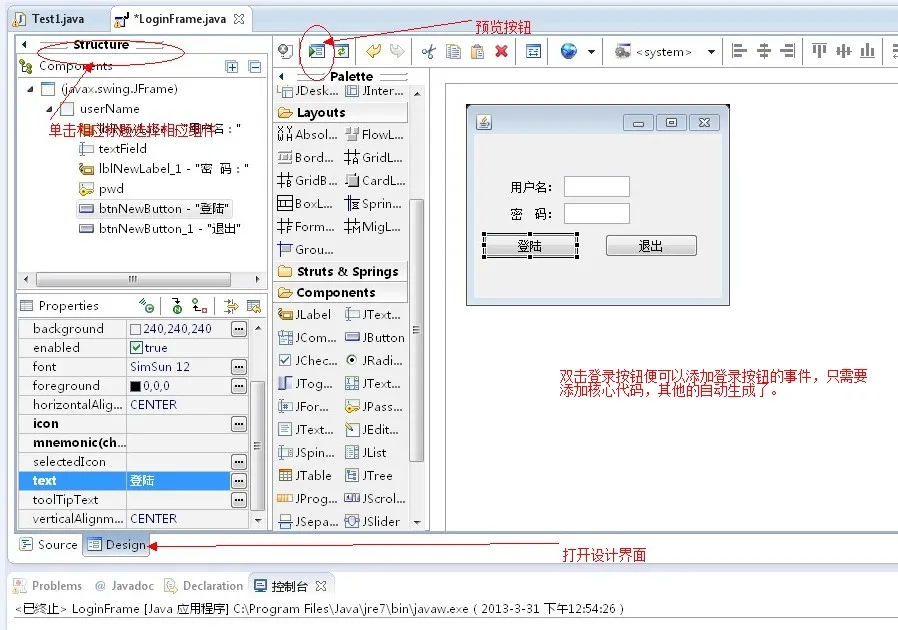
Task: Select JSlider in the palette
Action: pyautogui.click(x=372, y=521)
